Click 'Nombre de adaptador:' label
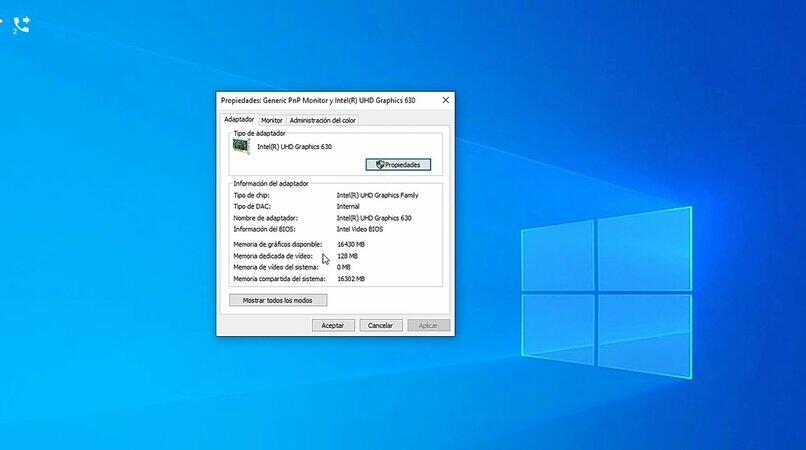The height and width of the screenshot is (450, 806). (x=265, y=218)
